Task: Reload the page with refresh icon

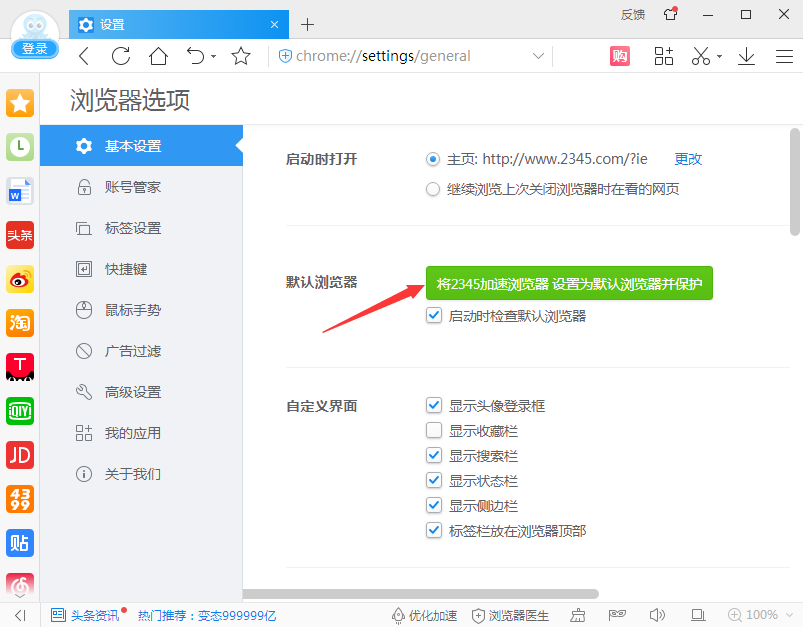Action: tap(121, 56)
